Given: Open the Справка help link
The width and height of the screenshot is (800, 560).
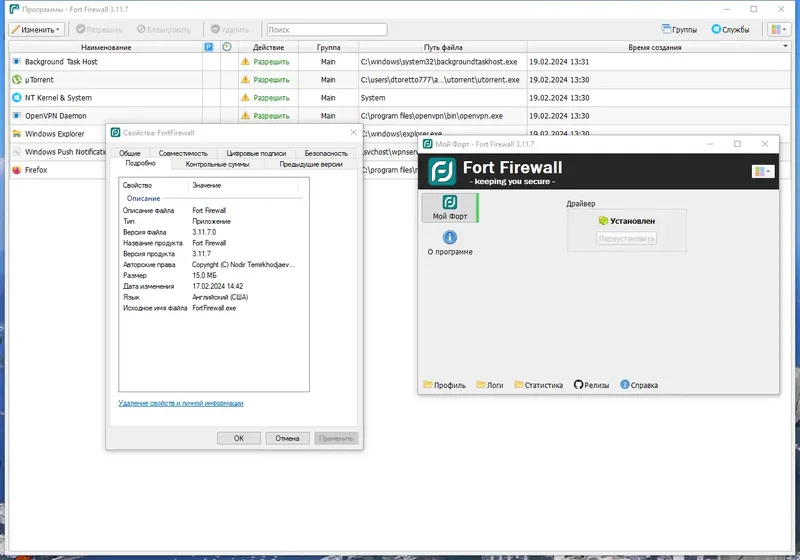Looking at the screenshot, I should (639, 385).
